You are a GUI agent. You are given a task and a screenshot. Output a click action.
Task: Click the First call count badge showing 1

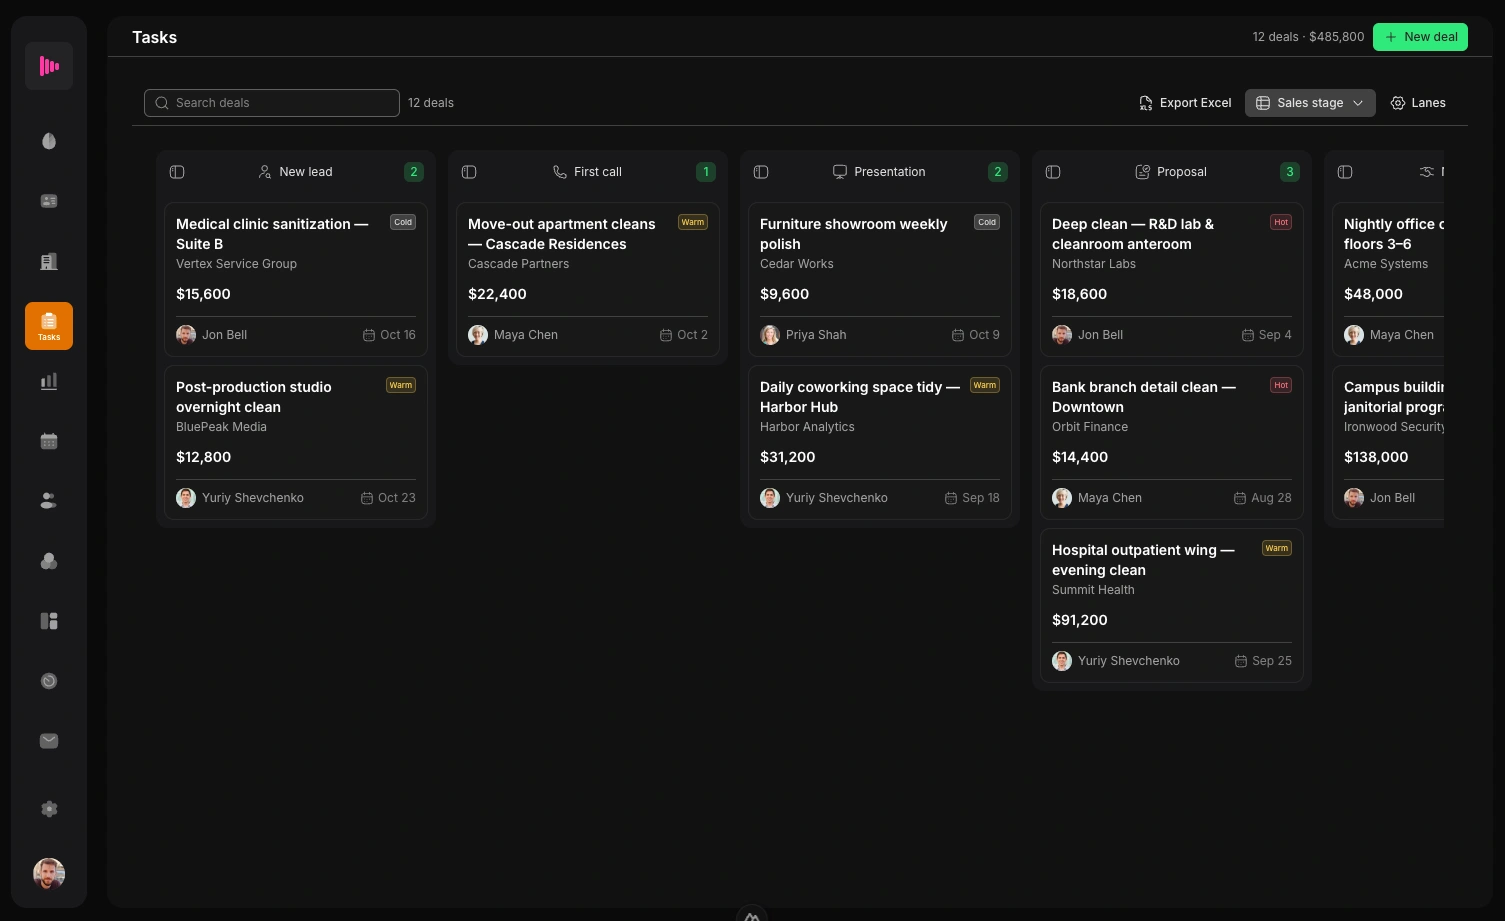706,172
